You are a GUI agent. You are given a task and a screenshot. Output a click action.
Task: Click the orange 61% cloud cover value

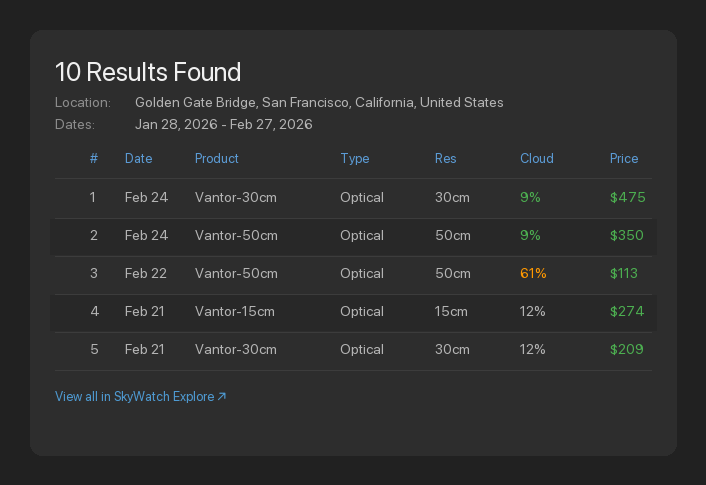[x=533, y=274]
